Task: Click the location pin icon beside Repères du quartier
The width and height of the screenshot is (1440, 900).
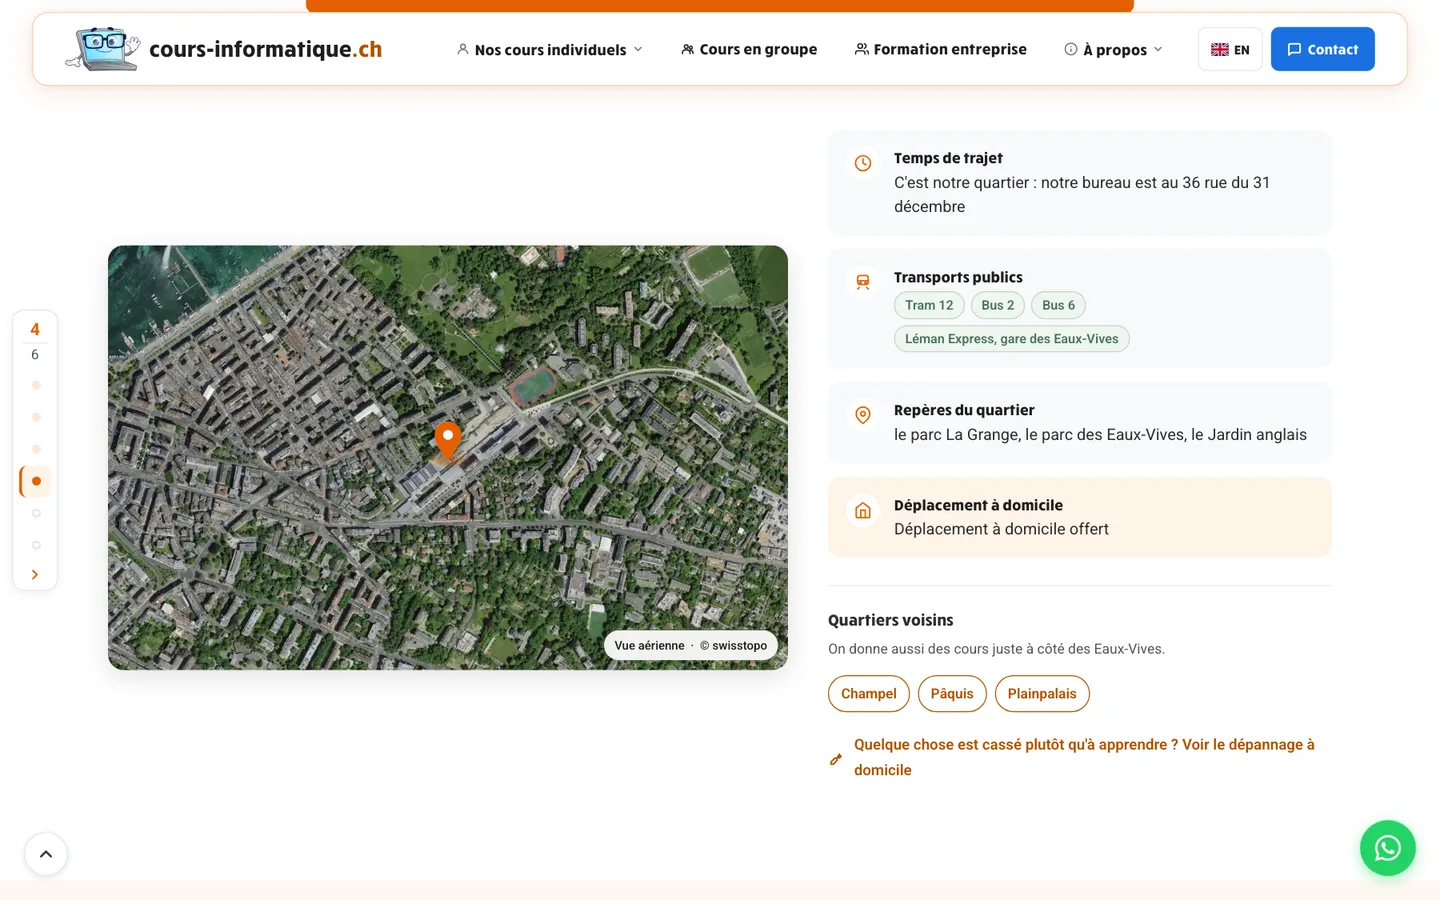Action: [863, 415]
